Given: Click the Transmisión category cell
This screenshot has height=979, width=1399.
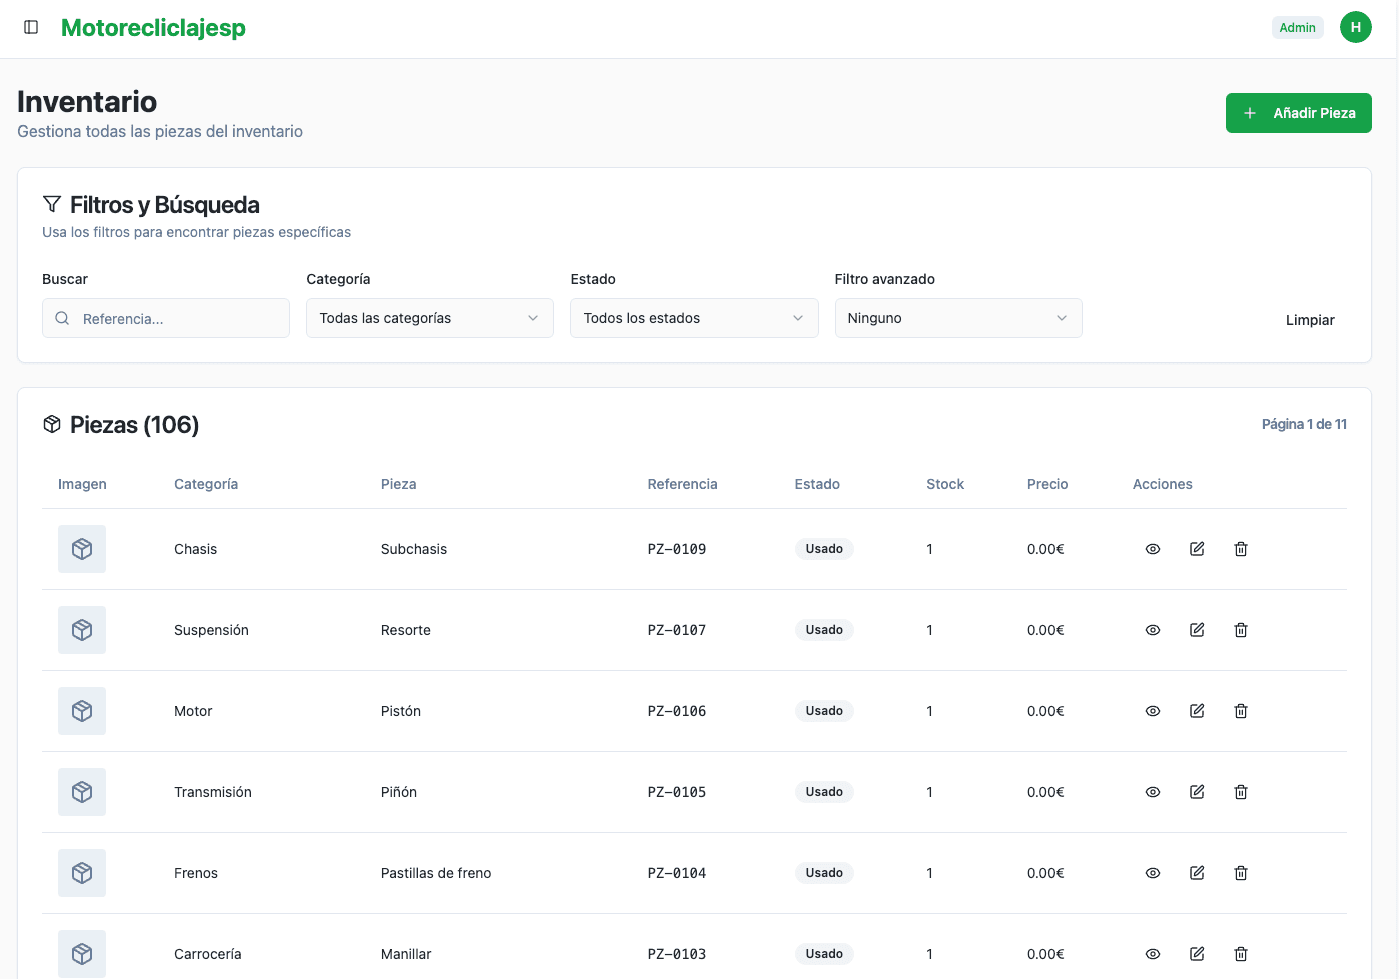Looking at the screenshot, I should (213, 792).
